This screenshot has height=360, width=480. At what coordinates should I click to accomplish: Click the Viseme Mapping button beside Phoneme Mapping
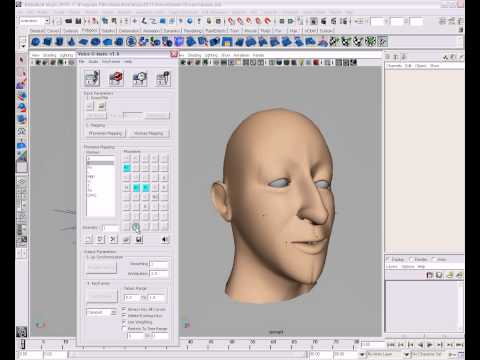tap(148, 133)
